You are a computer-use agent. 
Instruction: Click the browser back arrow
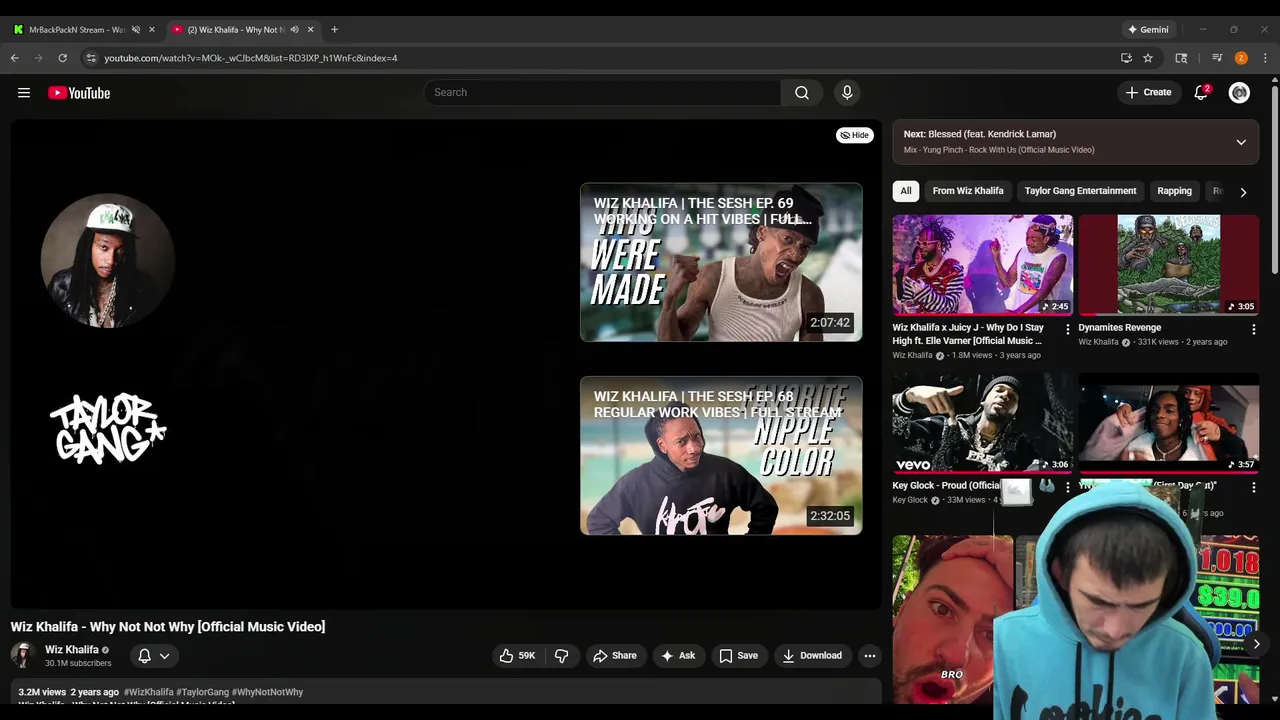click(x=15, y=58)
